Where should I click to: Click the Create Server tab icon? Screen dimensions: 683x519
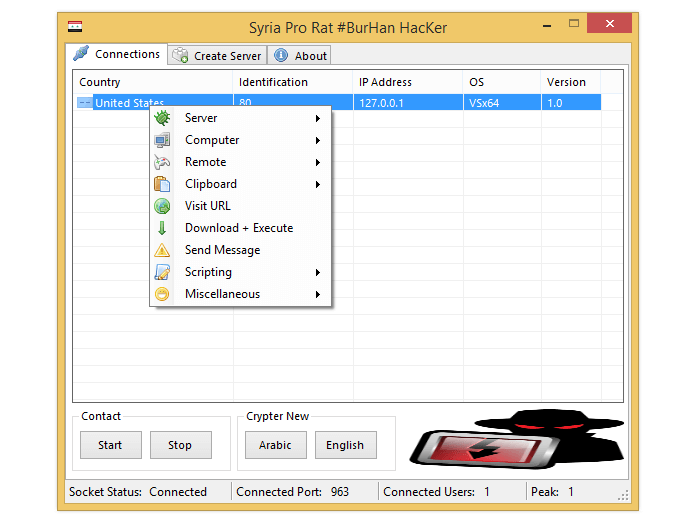(181, 56)
